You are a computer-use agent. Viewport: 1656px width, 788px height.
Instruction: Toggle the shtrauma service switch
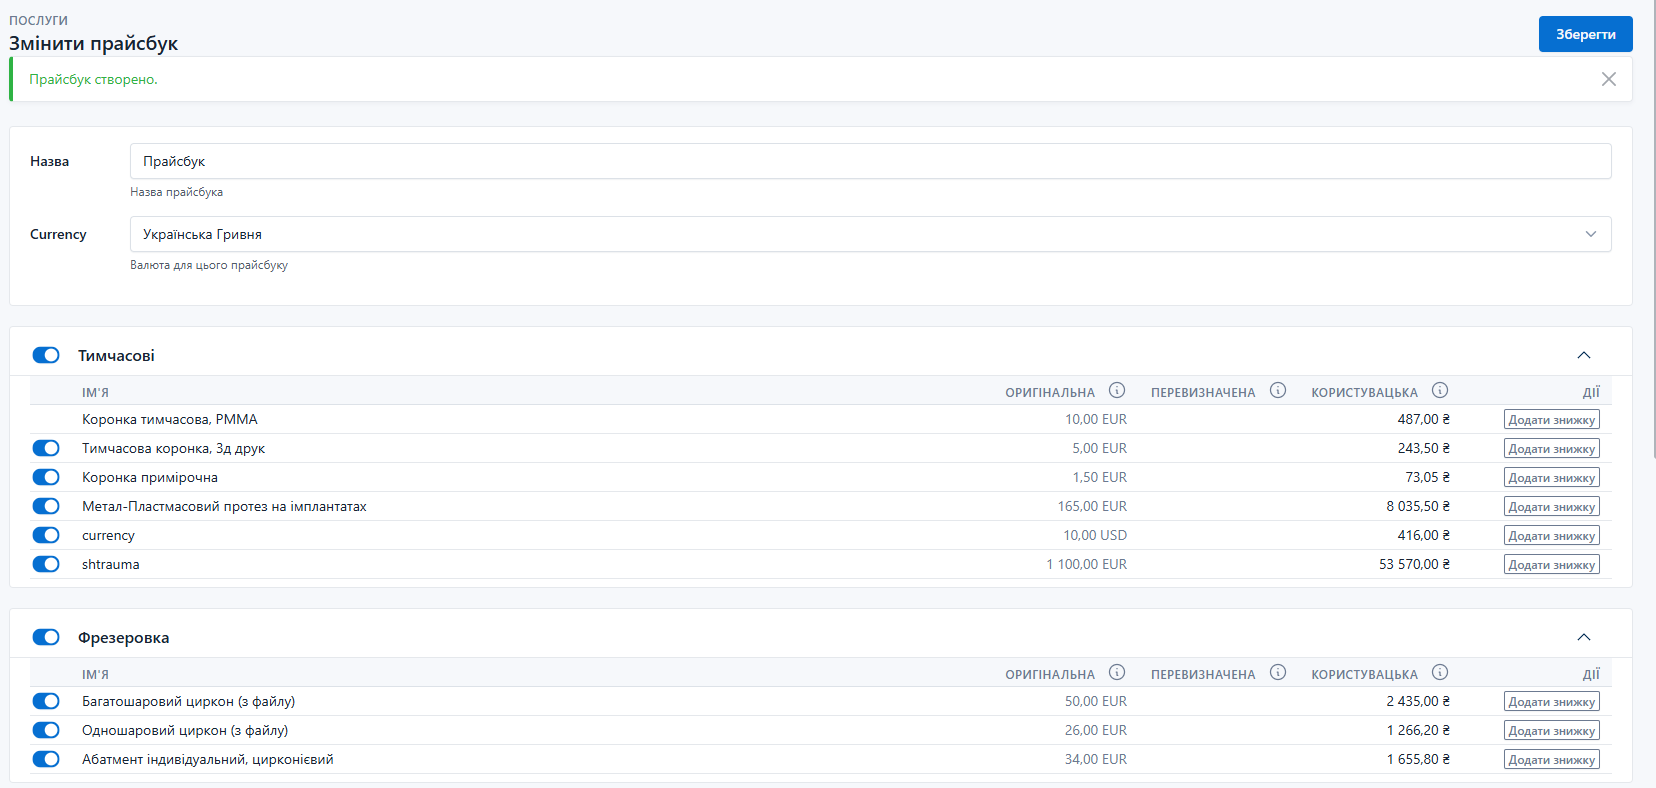tap(46, 564)
